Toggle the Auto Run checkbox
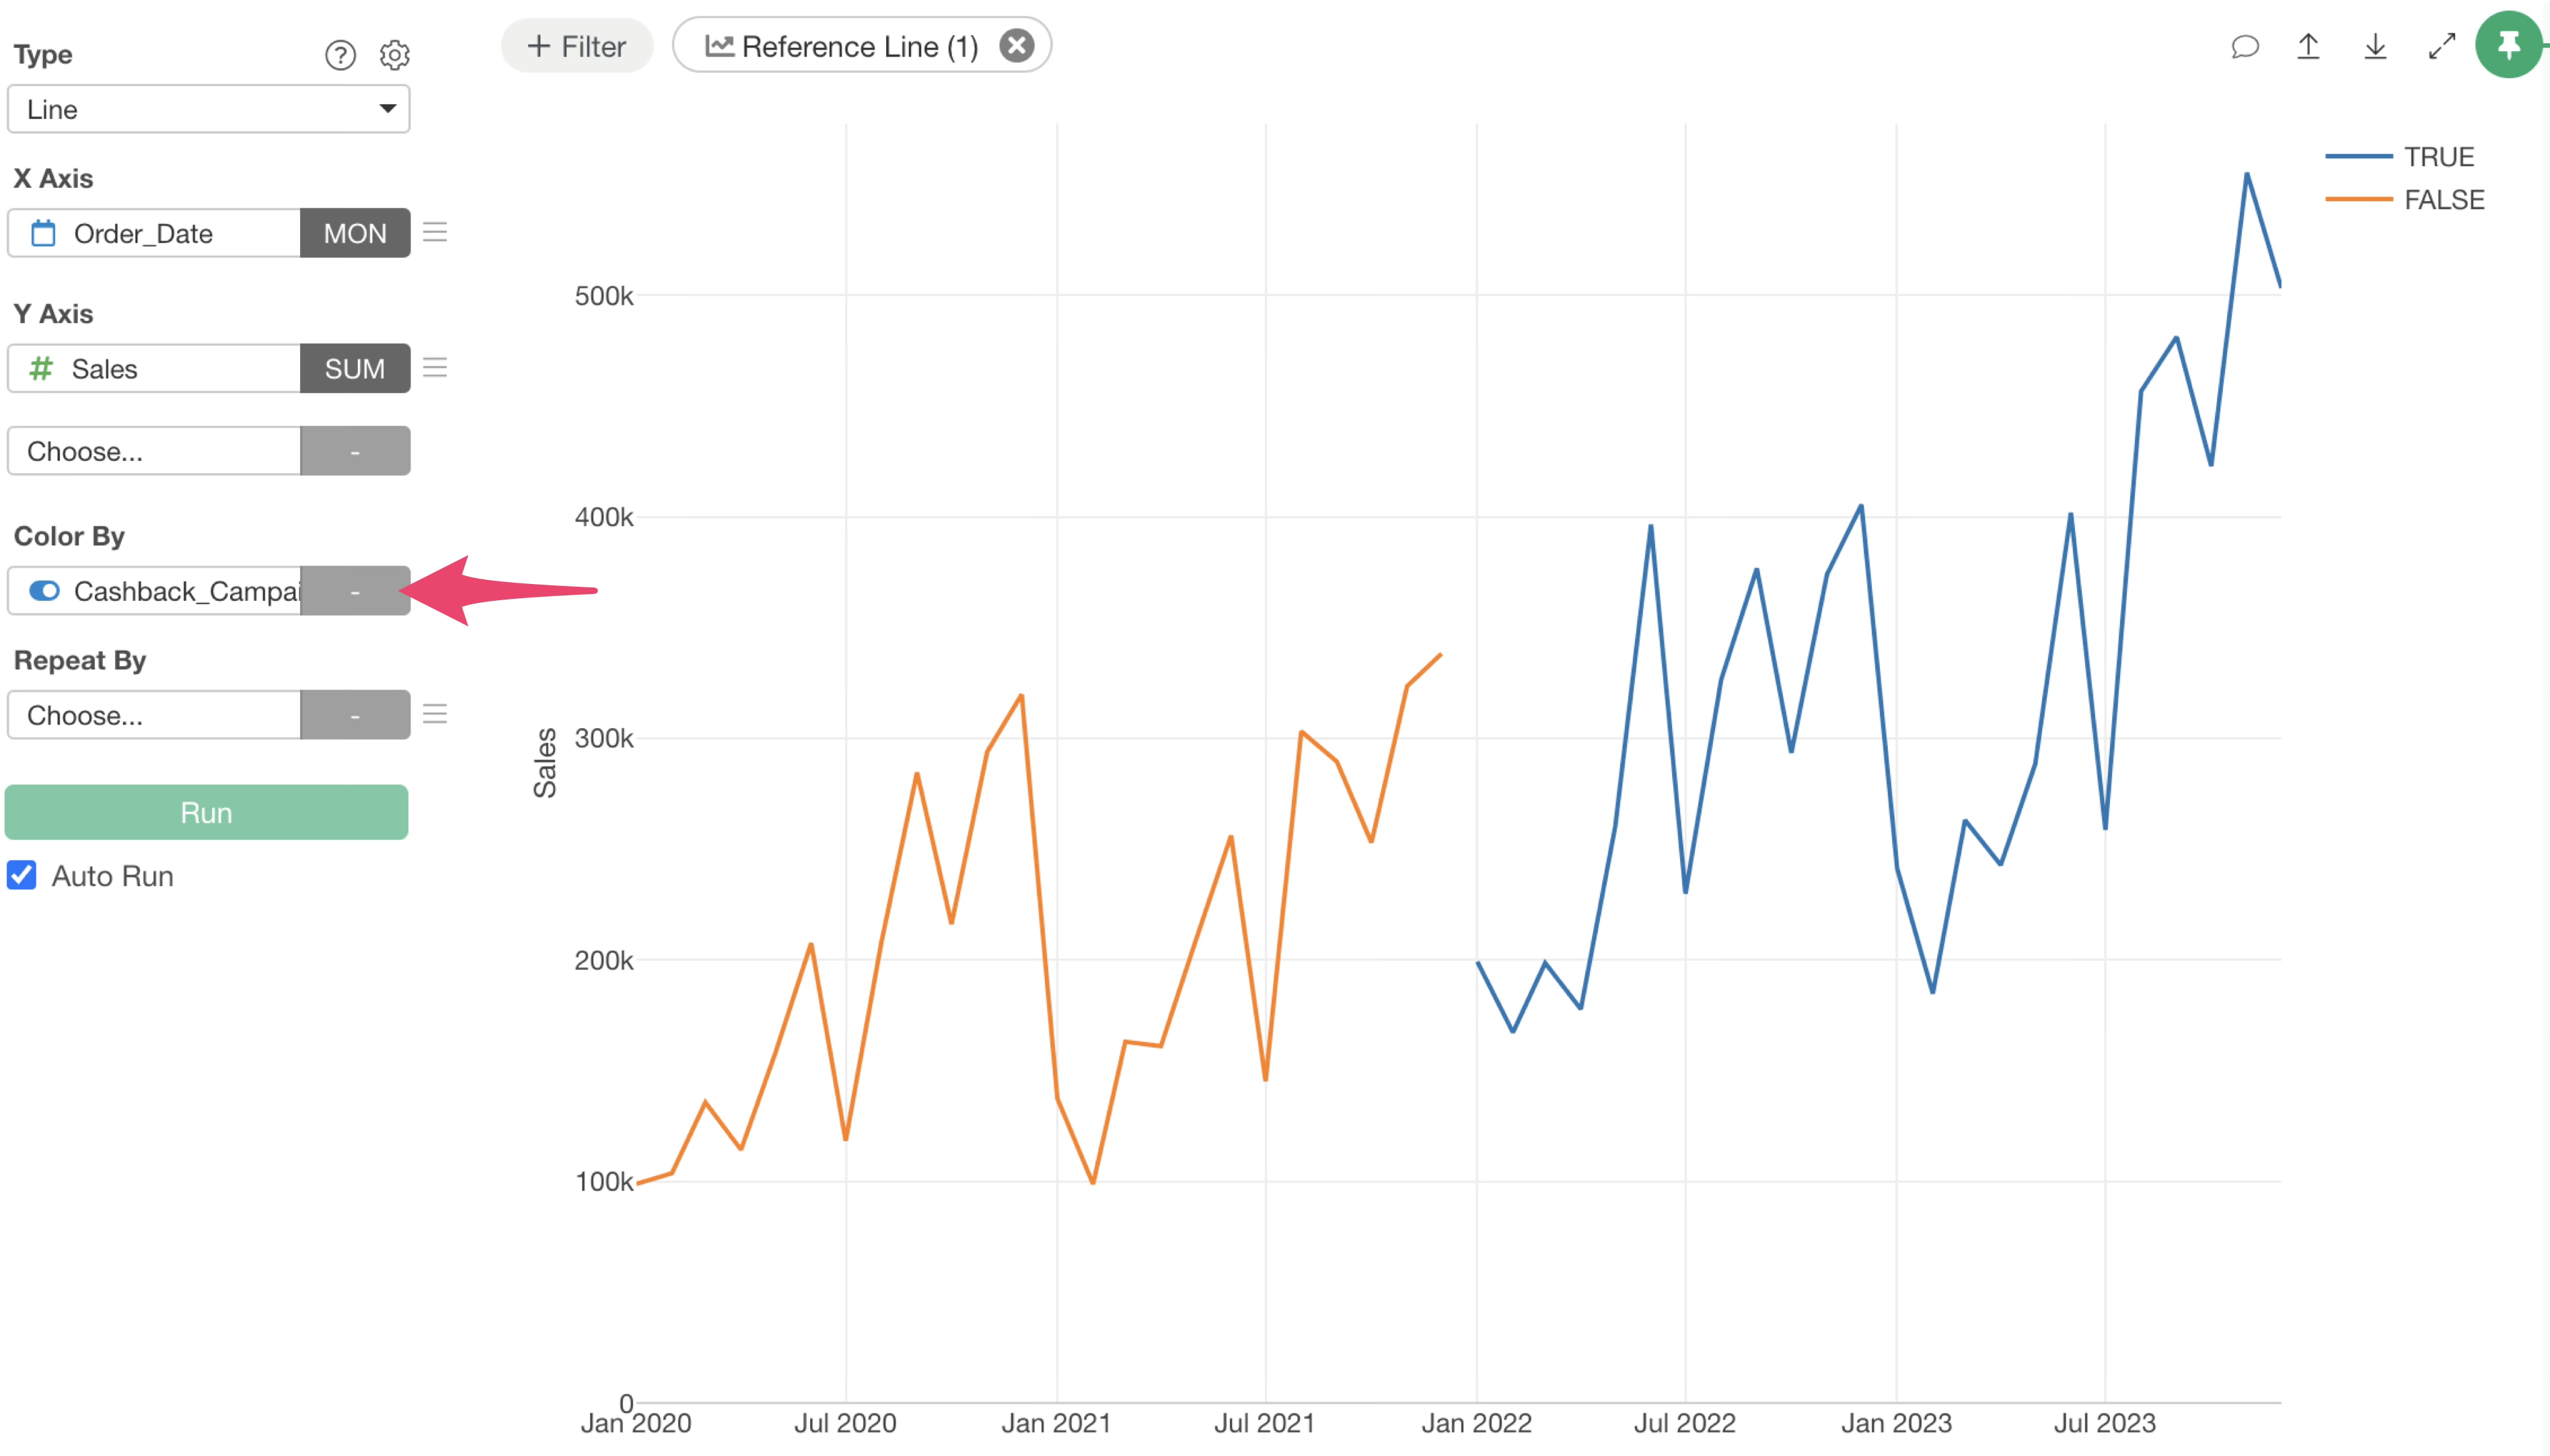The height and width of the screenshot is (1456, 2550). [22, 875]
